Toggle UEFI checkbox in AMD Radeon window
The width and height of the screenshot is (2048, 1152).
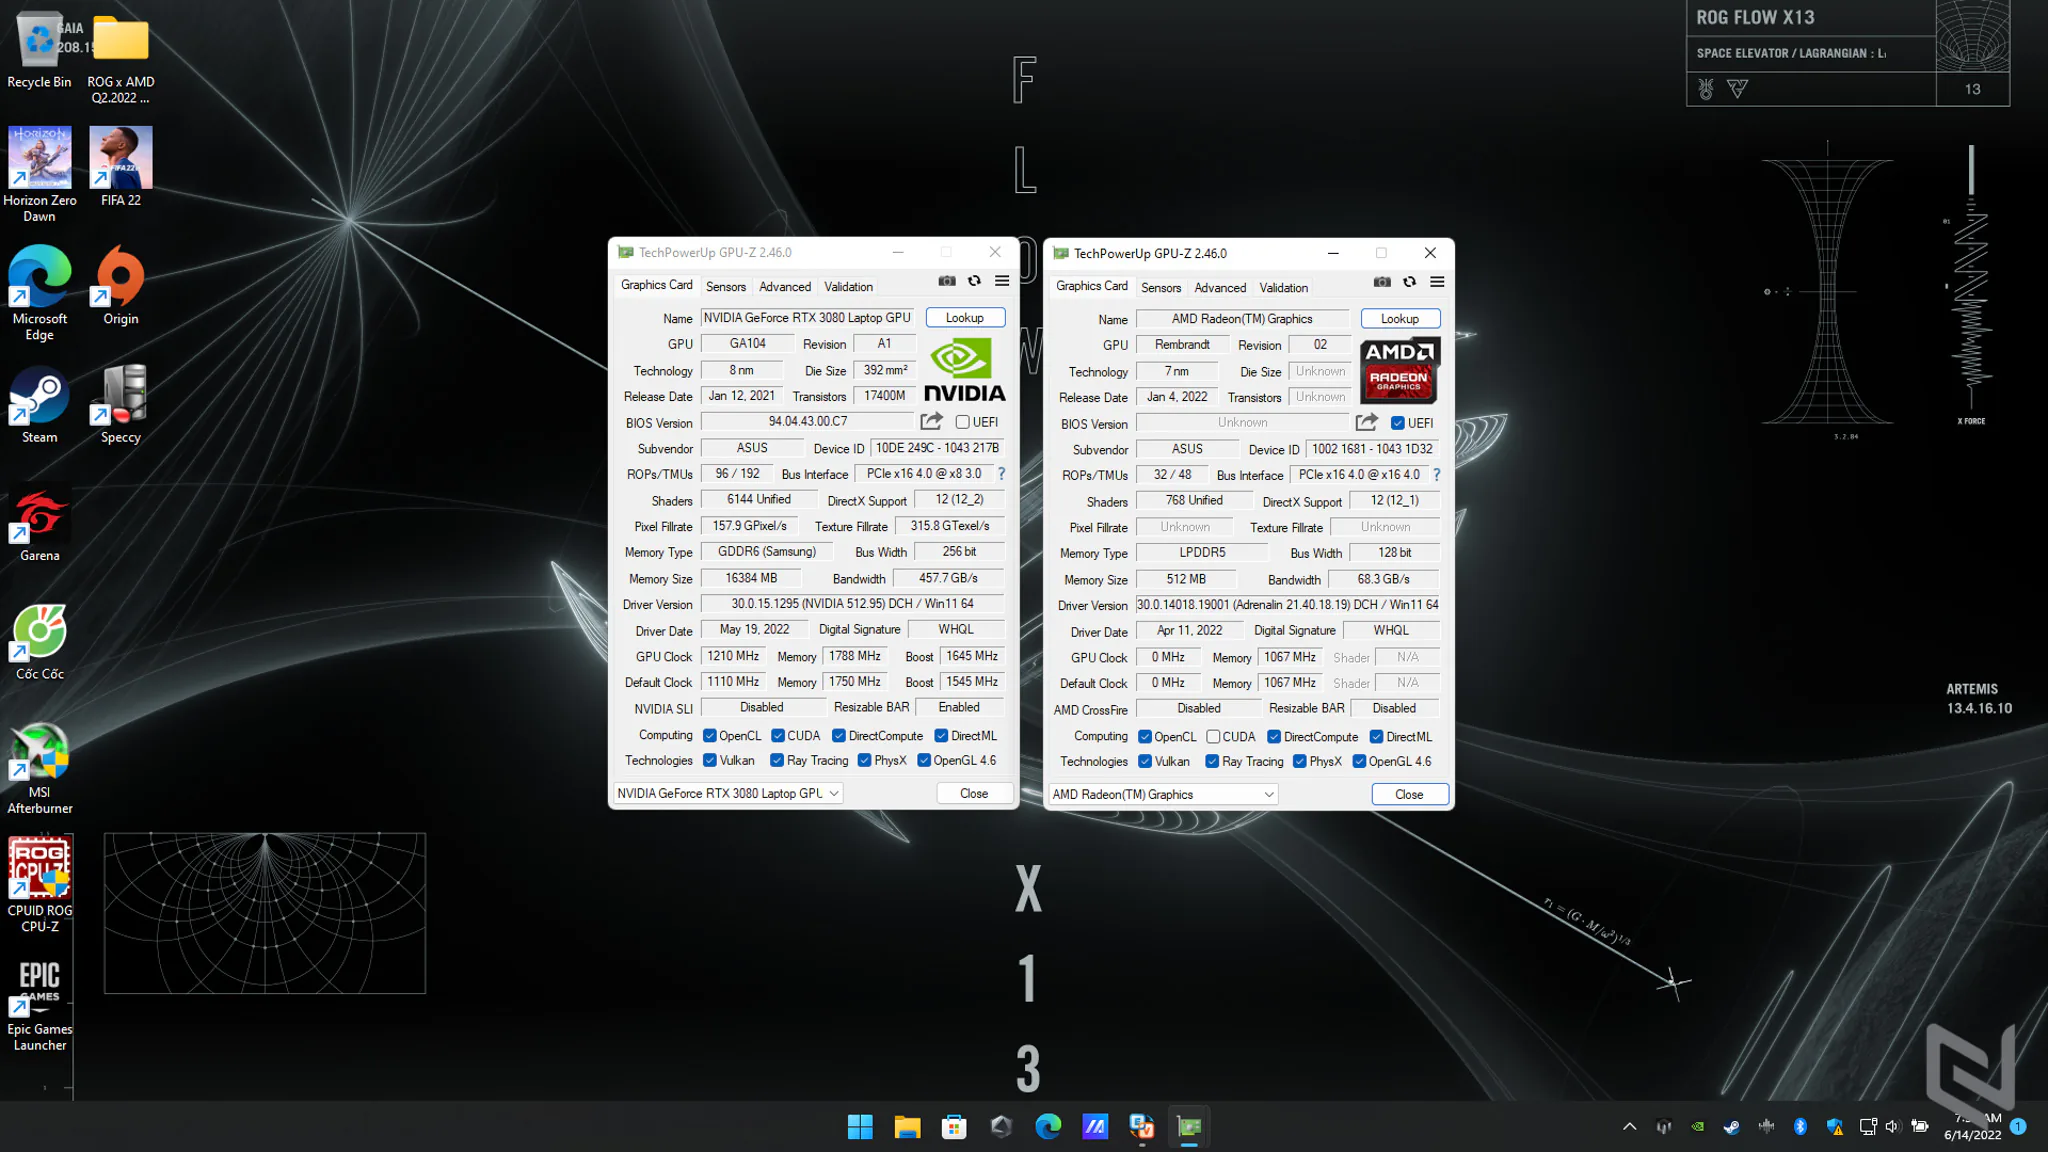tap(1398, 423)
